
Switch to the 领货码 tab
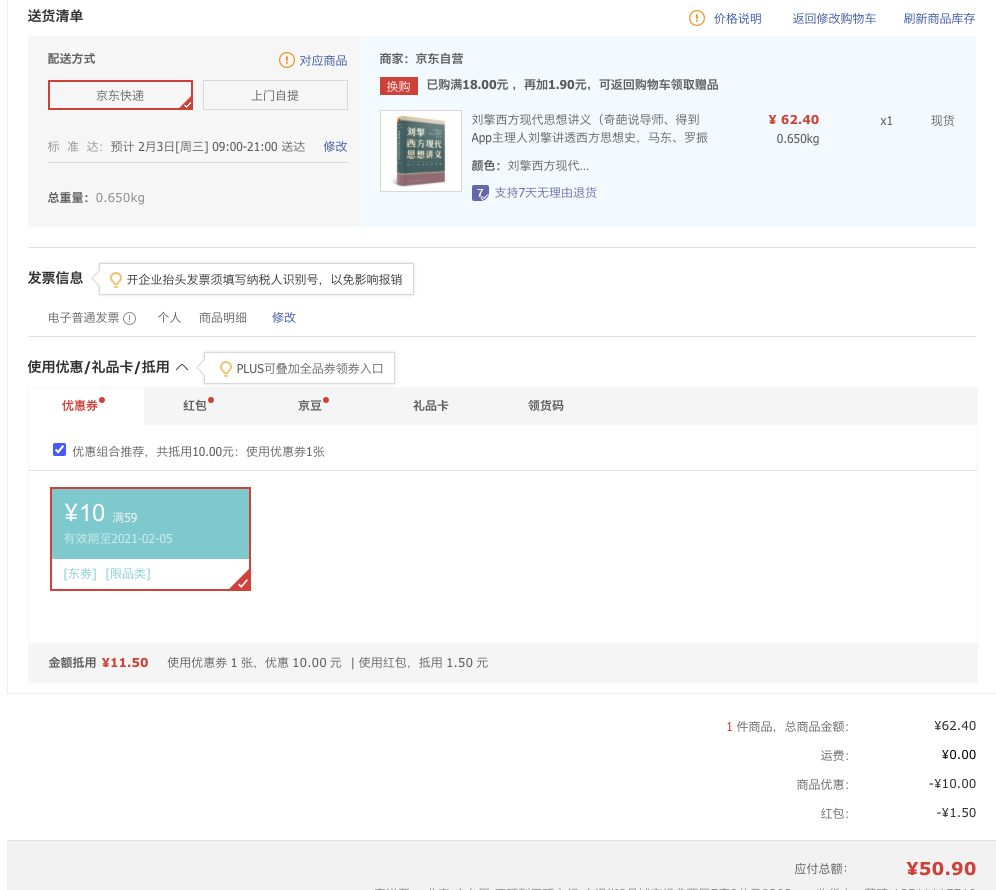pos(545,405)
